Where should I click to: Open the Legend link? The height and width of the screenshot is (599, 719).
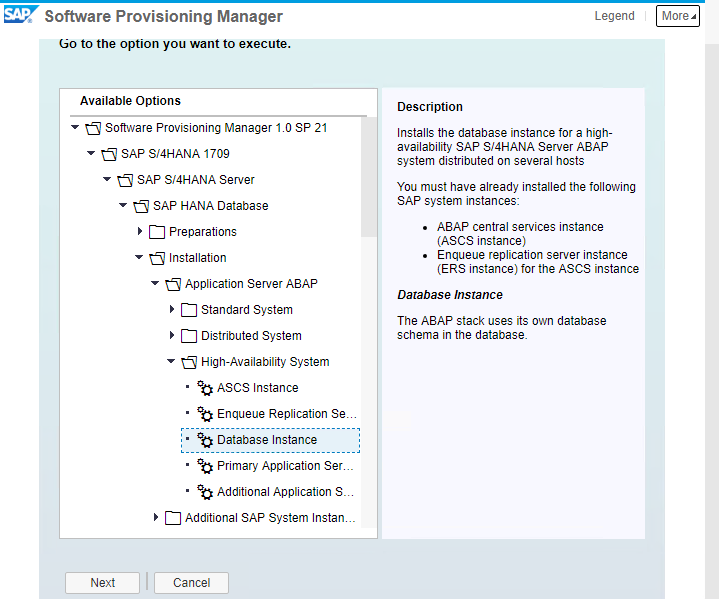614,16
